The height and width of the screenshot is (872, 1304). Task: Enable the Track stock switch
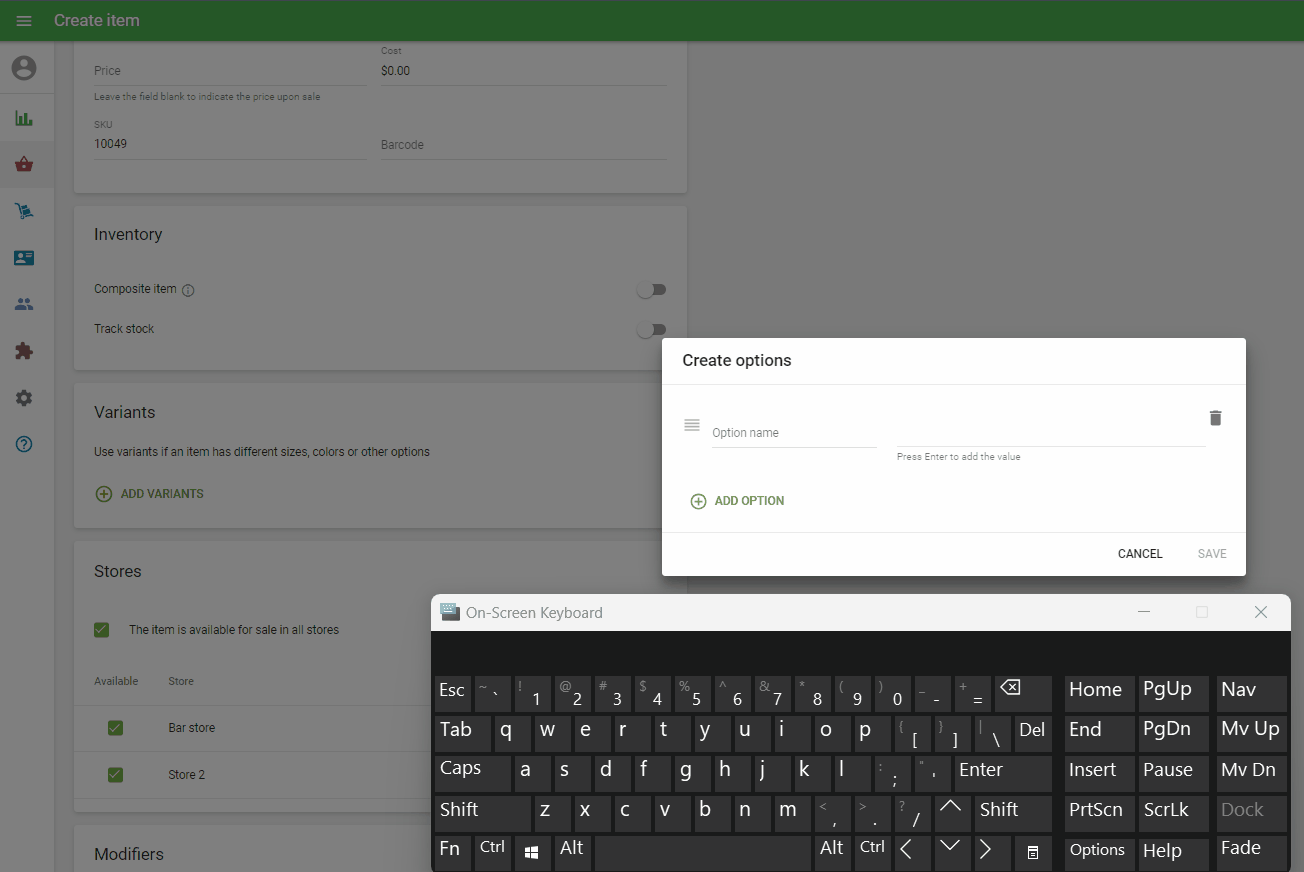click(x=651, y=330)
